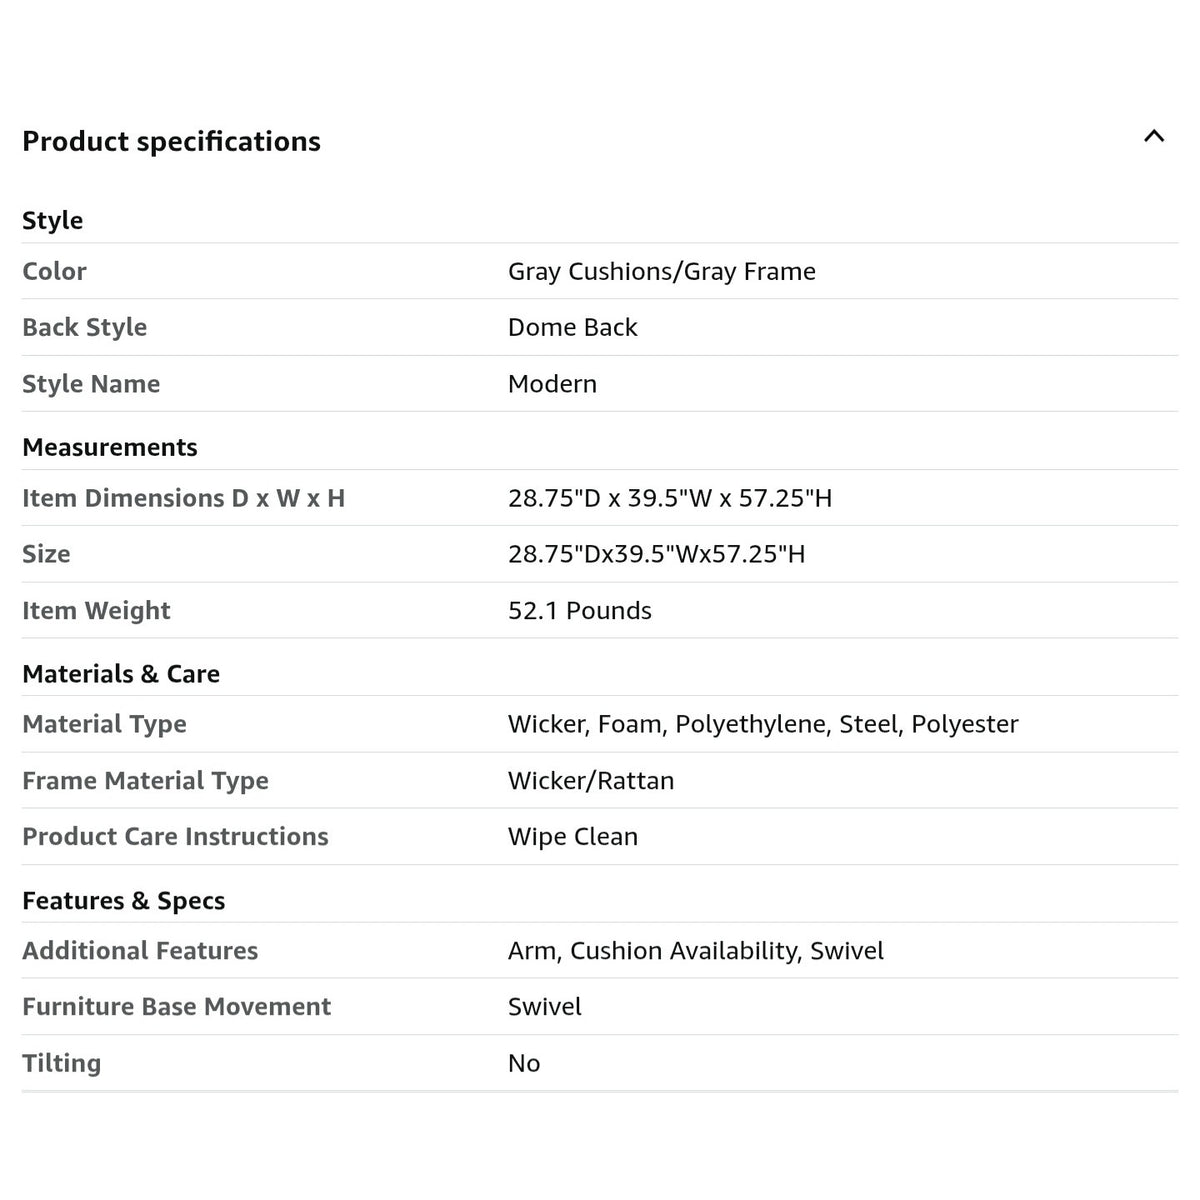The width and height of the screenshot is (1200, 1200).
Task: Click the Wicker/Rattan frame material value
Action: (590, 781)
